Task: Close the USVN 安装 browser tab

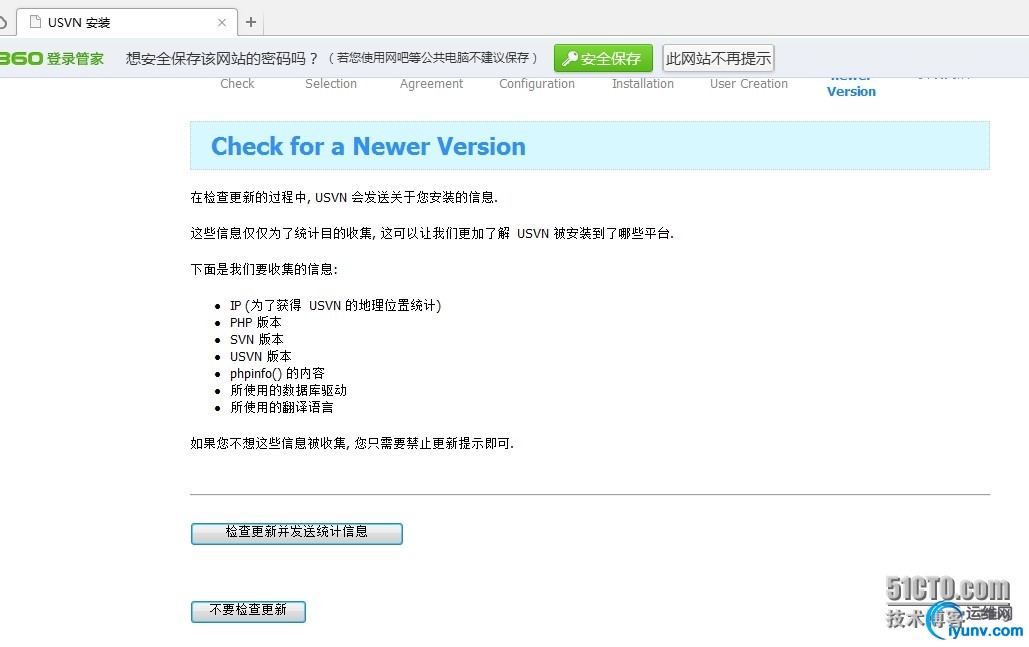Action: tap(222, 22)
